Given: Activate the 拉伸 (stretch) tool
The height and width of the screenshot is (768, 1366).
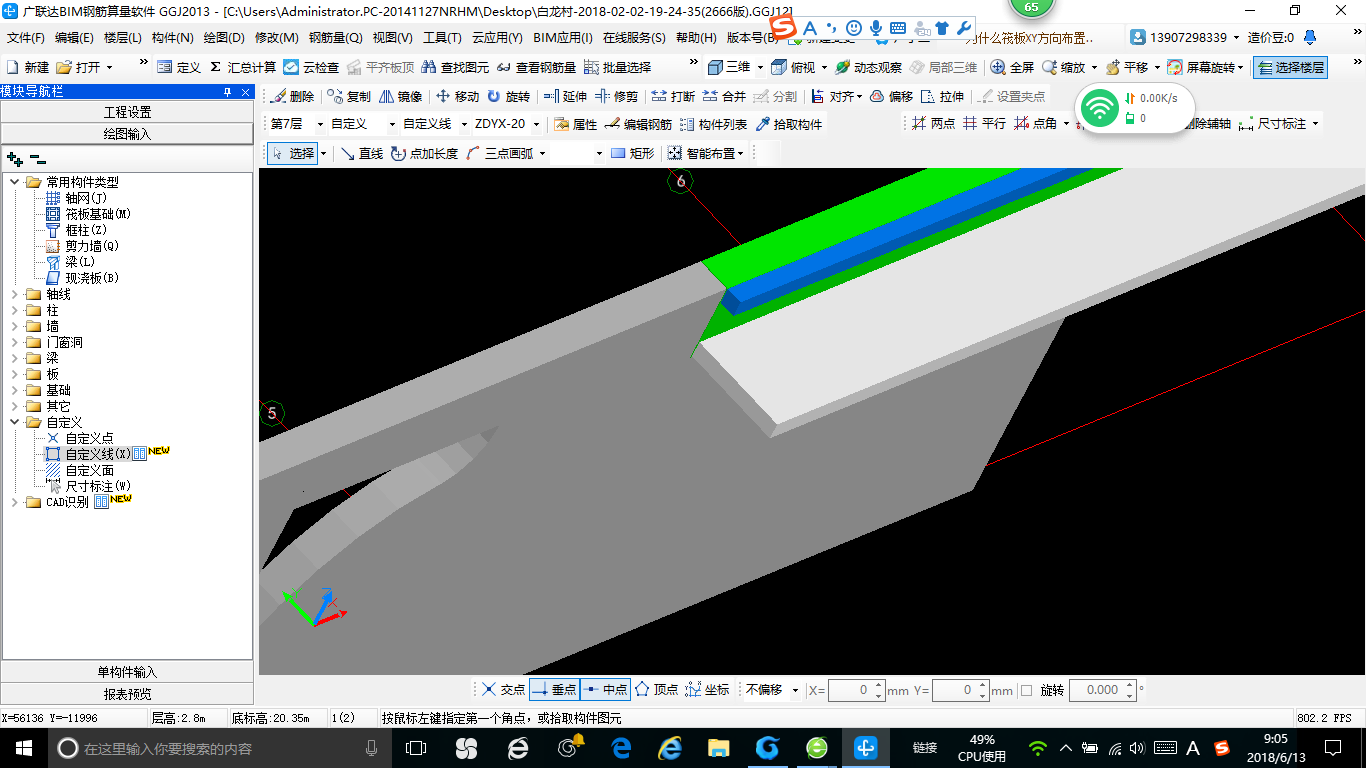Looking at the screenshot, I should tap(942, 97).
